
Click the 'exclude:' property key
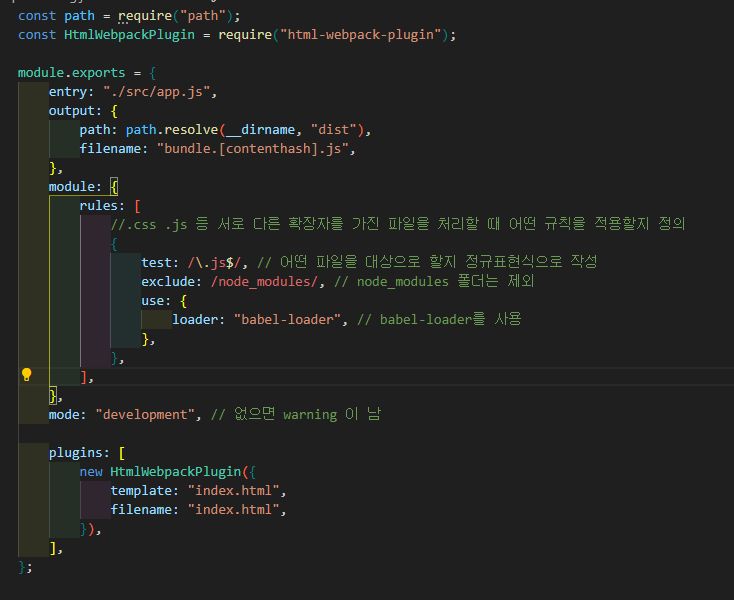[171, 281]
